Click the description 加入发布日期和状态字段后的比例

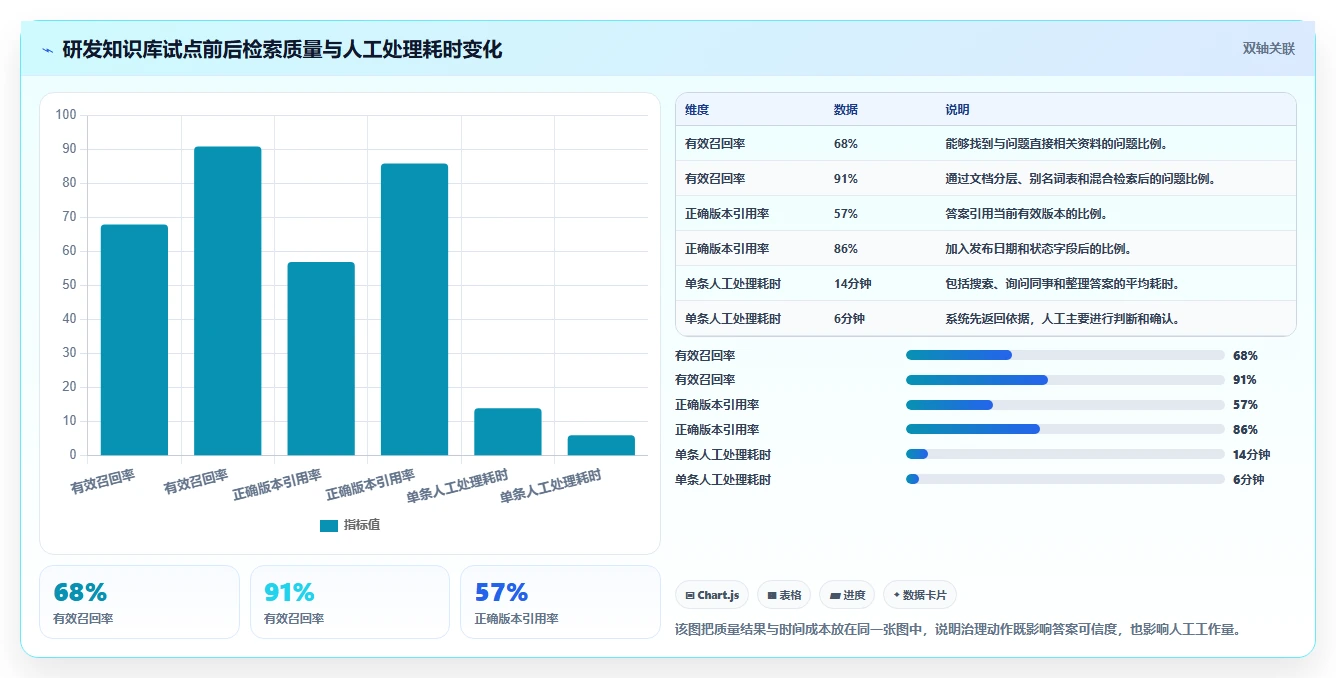(x=1038, y=249)
